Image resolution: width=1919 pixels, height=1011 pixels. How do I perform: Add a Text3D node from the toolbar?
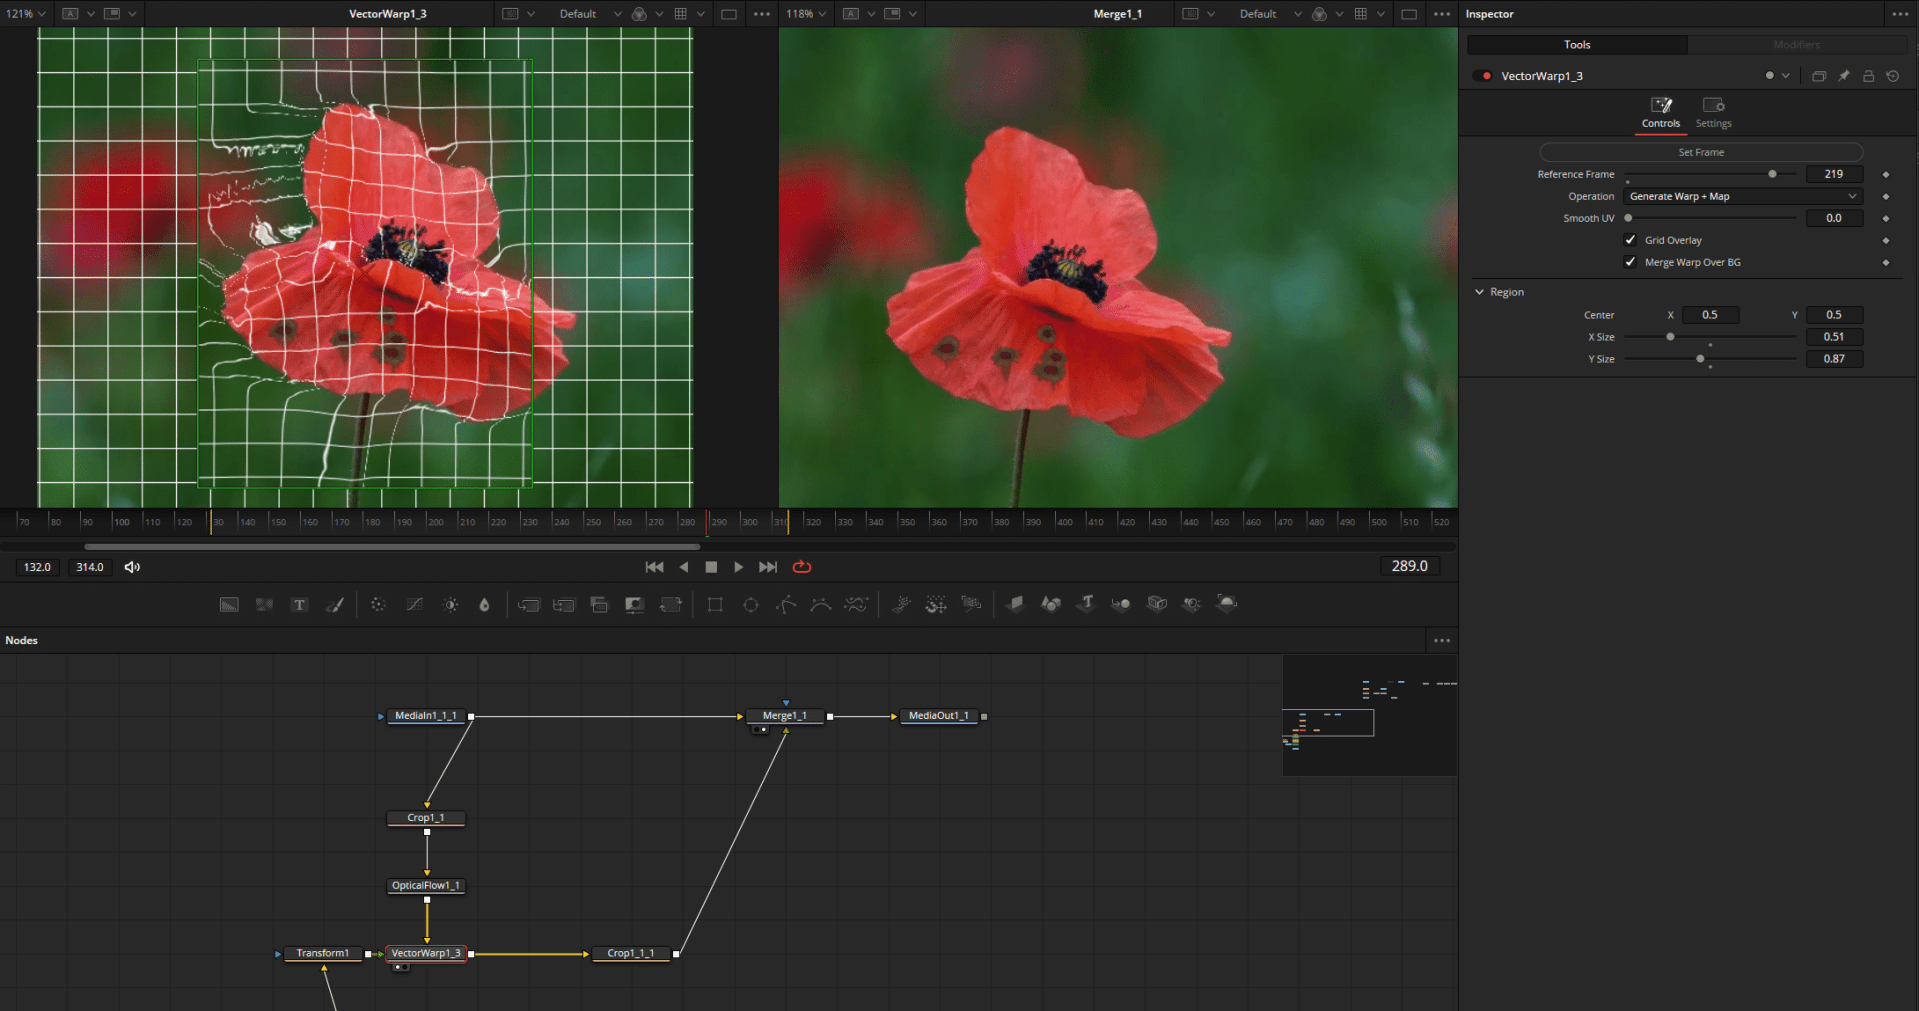coord(1086,604)
